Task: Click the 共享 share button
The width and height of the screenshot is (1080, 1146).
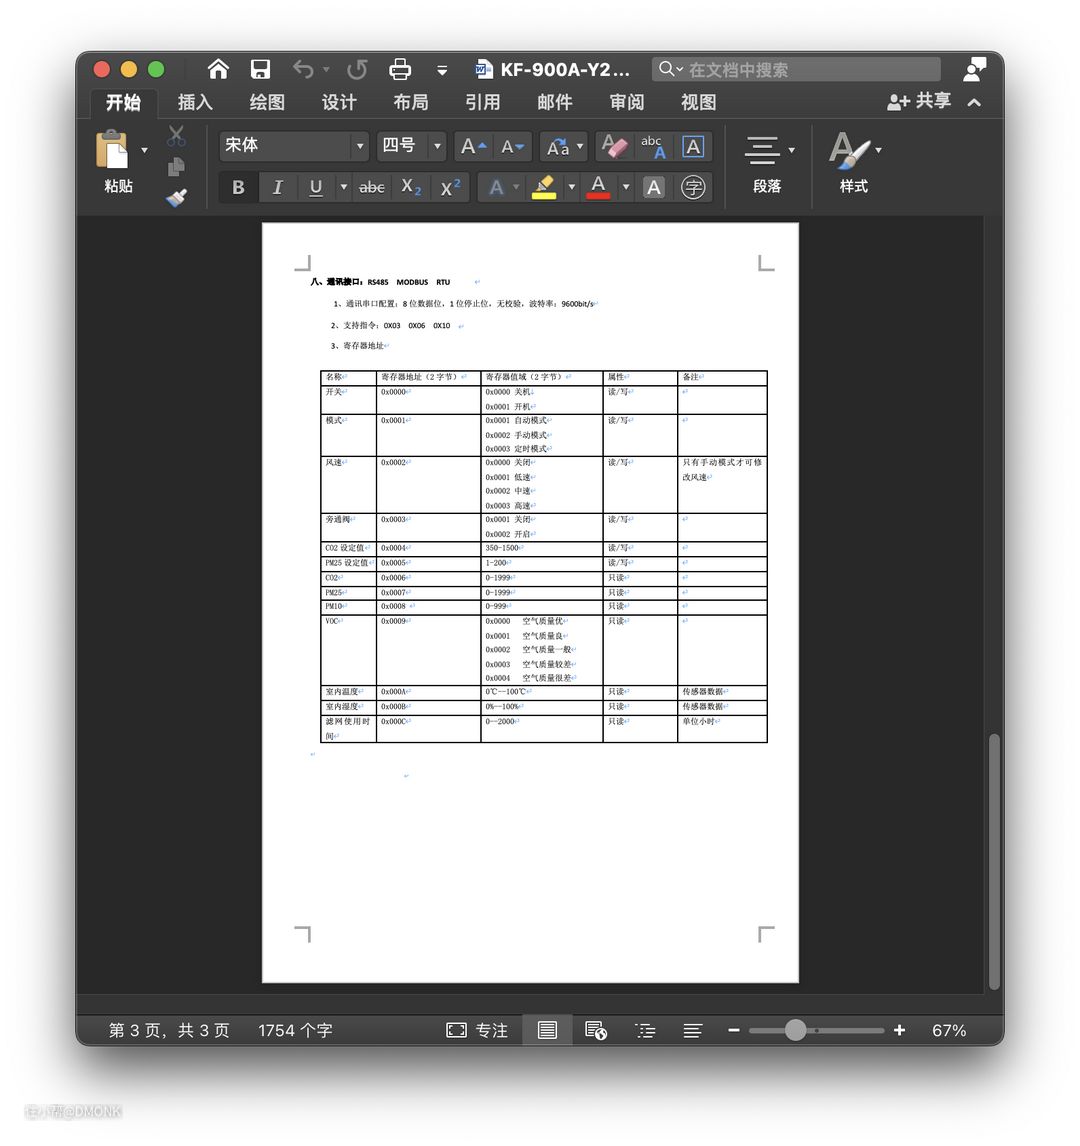Action: [919, 101]
